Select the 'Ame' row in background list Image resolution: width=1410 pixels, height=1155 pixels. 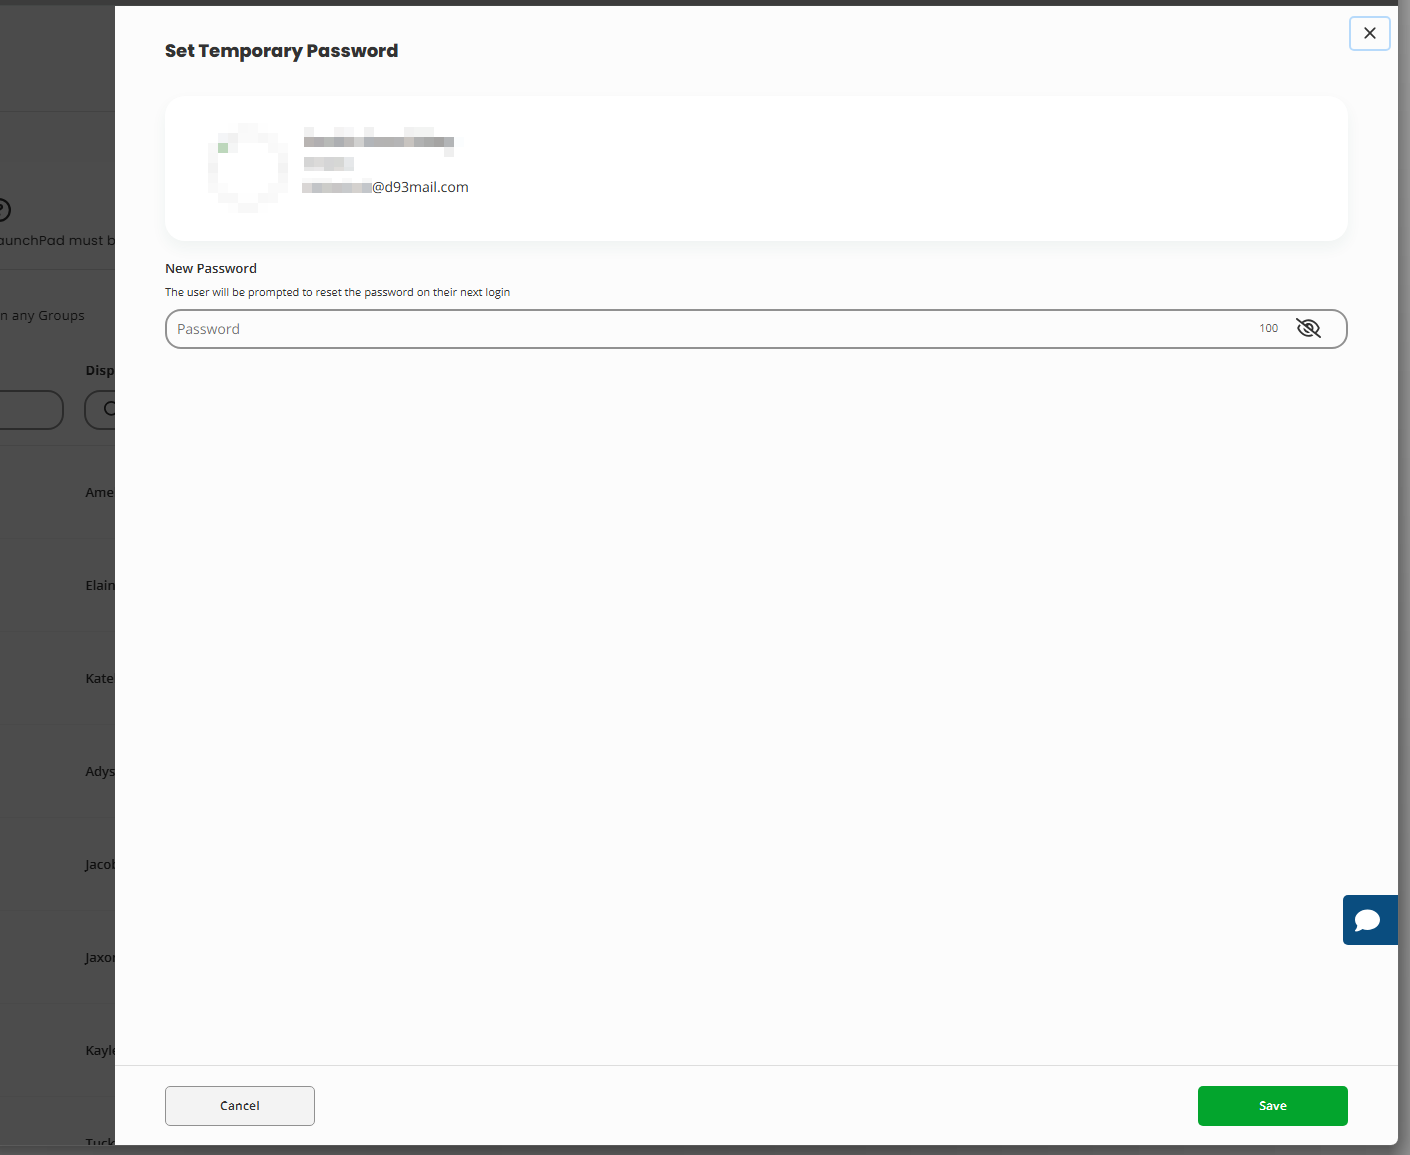tap(99, 493)
